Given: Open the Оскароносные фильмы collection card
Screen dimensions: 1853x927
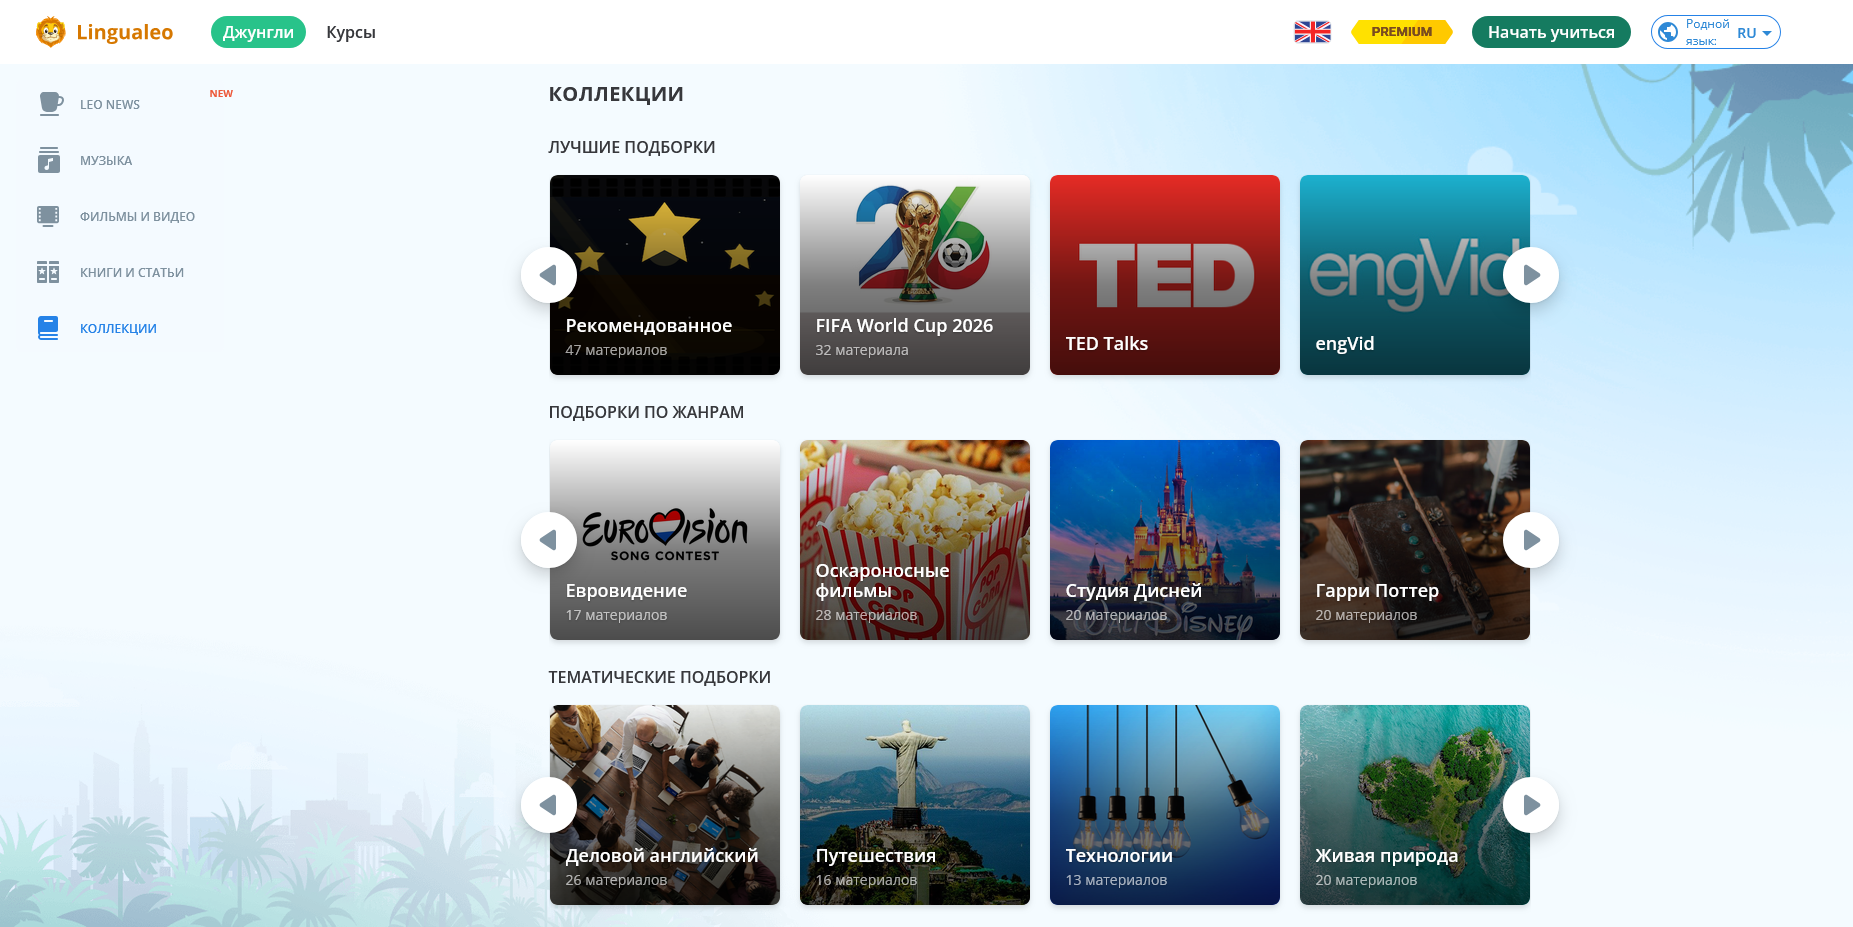Looking at the screenshot, I should click(x=915, y=540).
